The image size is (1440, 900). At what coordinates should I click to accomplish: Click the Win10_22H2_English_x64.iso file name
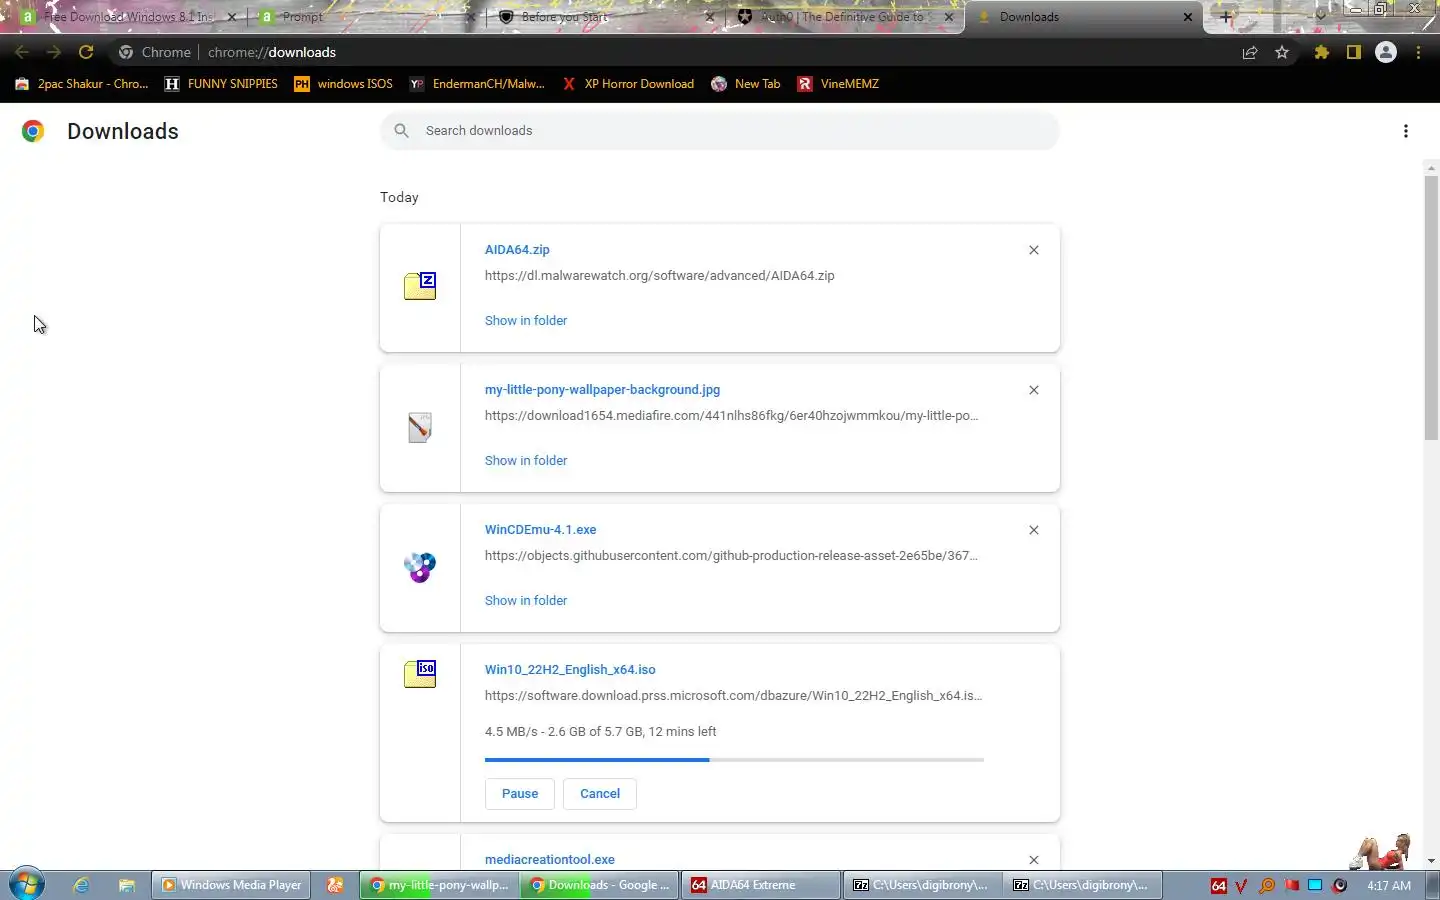click(x=570, y=670)
